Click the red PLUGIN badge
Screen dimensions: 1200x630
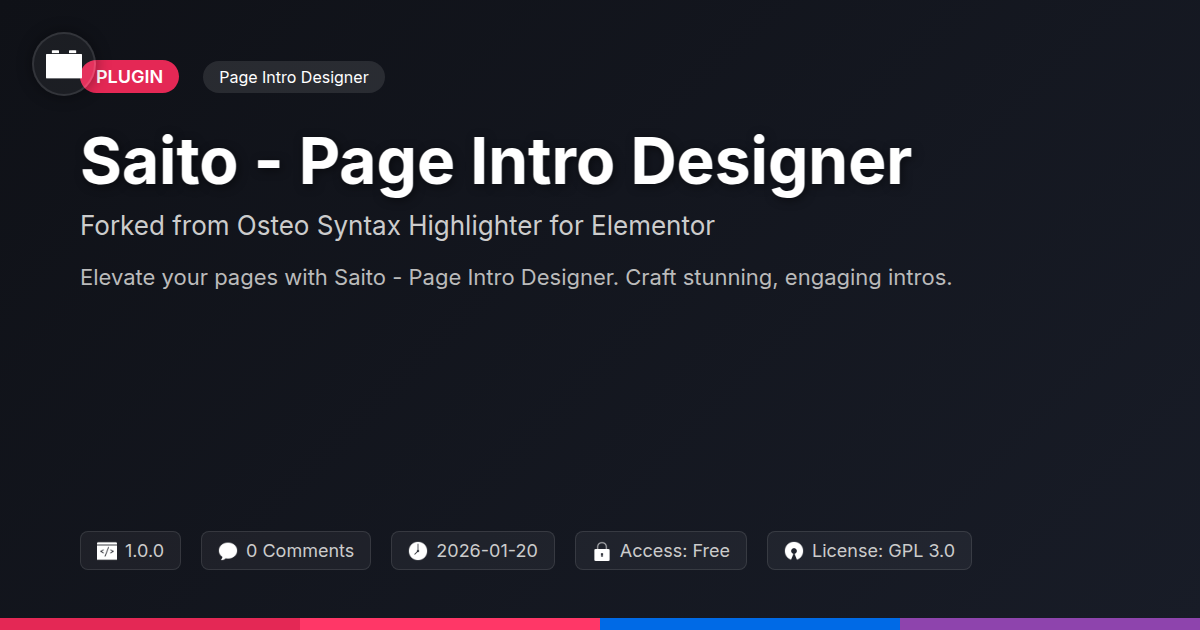point(130,77)
